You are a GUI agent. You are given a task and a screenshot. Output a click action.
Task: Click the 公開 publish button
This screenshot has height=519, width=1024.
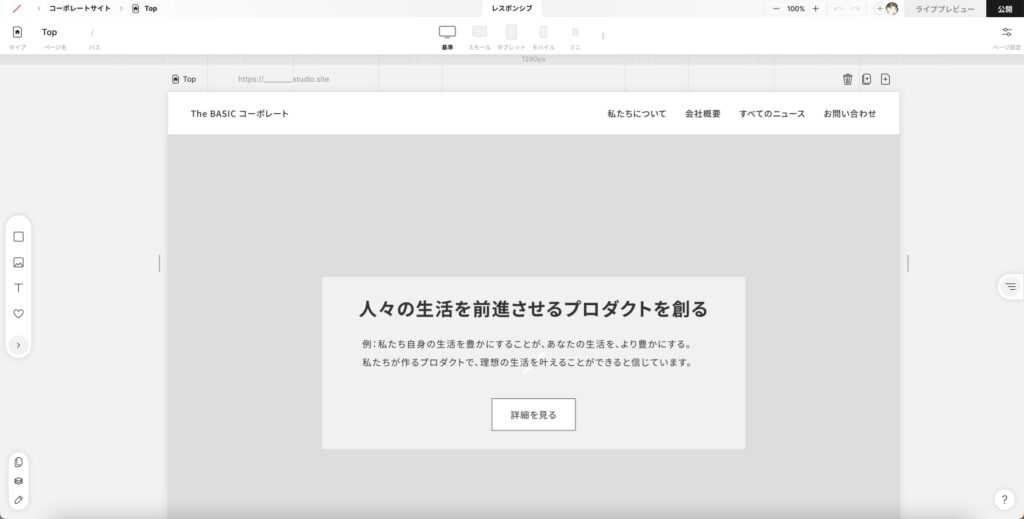[1005, 8]
